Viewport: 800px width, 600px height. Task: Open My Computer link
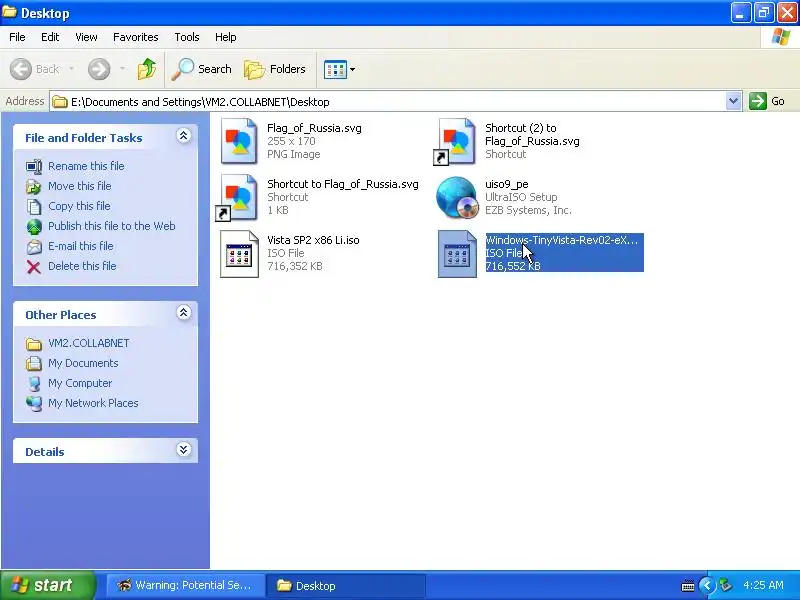[x=80, y=383]
